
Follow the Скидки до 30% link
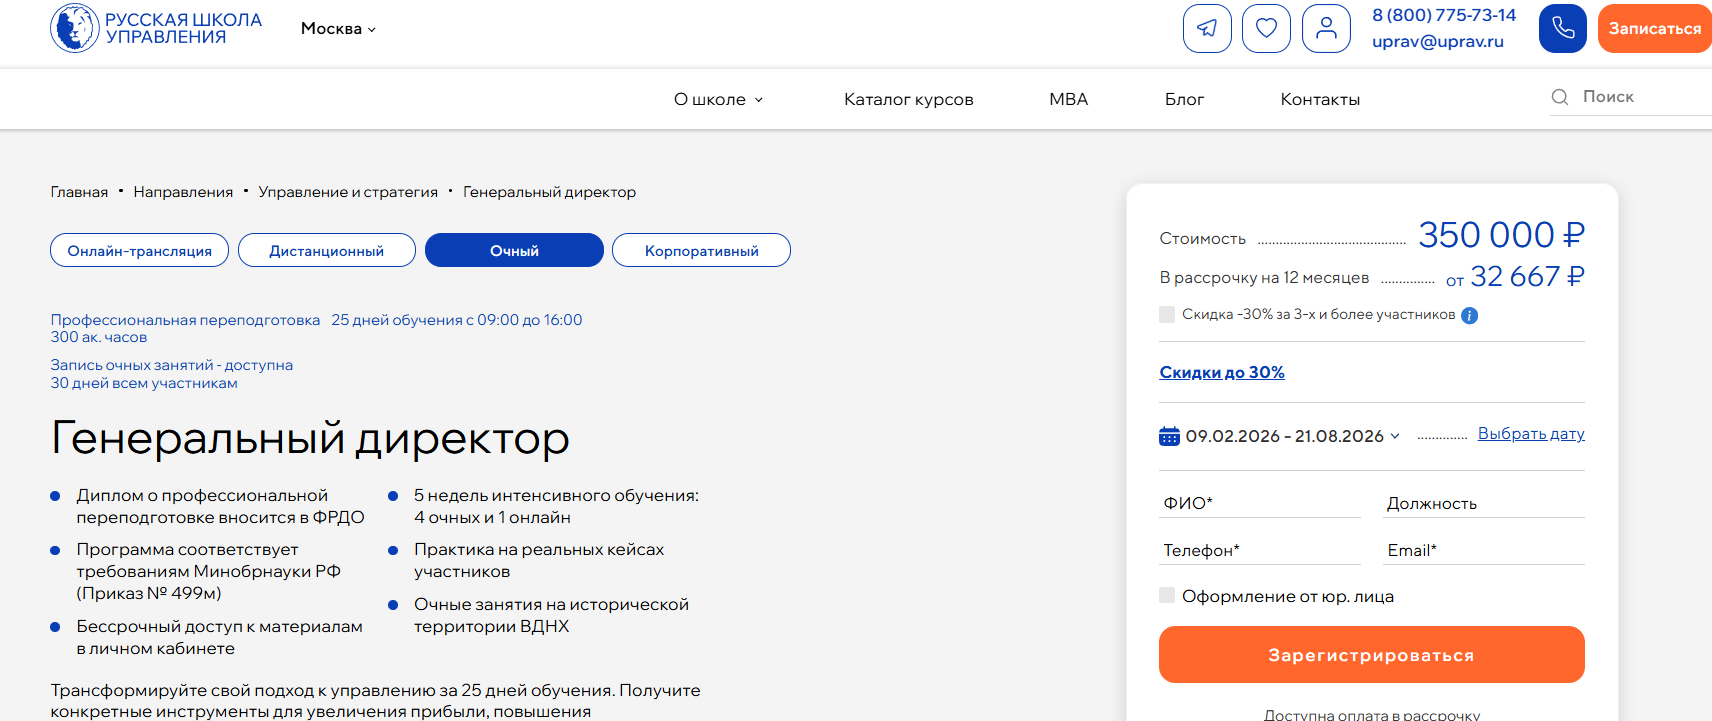click(1221, 372)
